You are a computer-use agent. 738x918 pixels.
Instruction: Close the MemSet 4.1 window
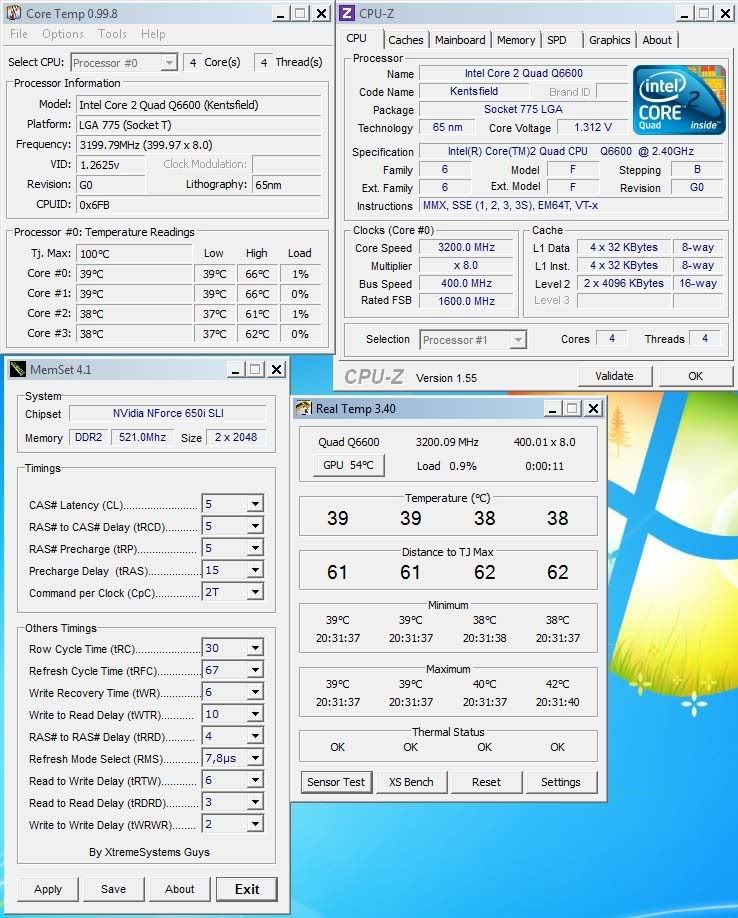click(276, 369)
